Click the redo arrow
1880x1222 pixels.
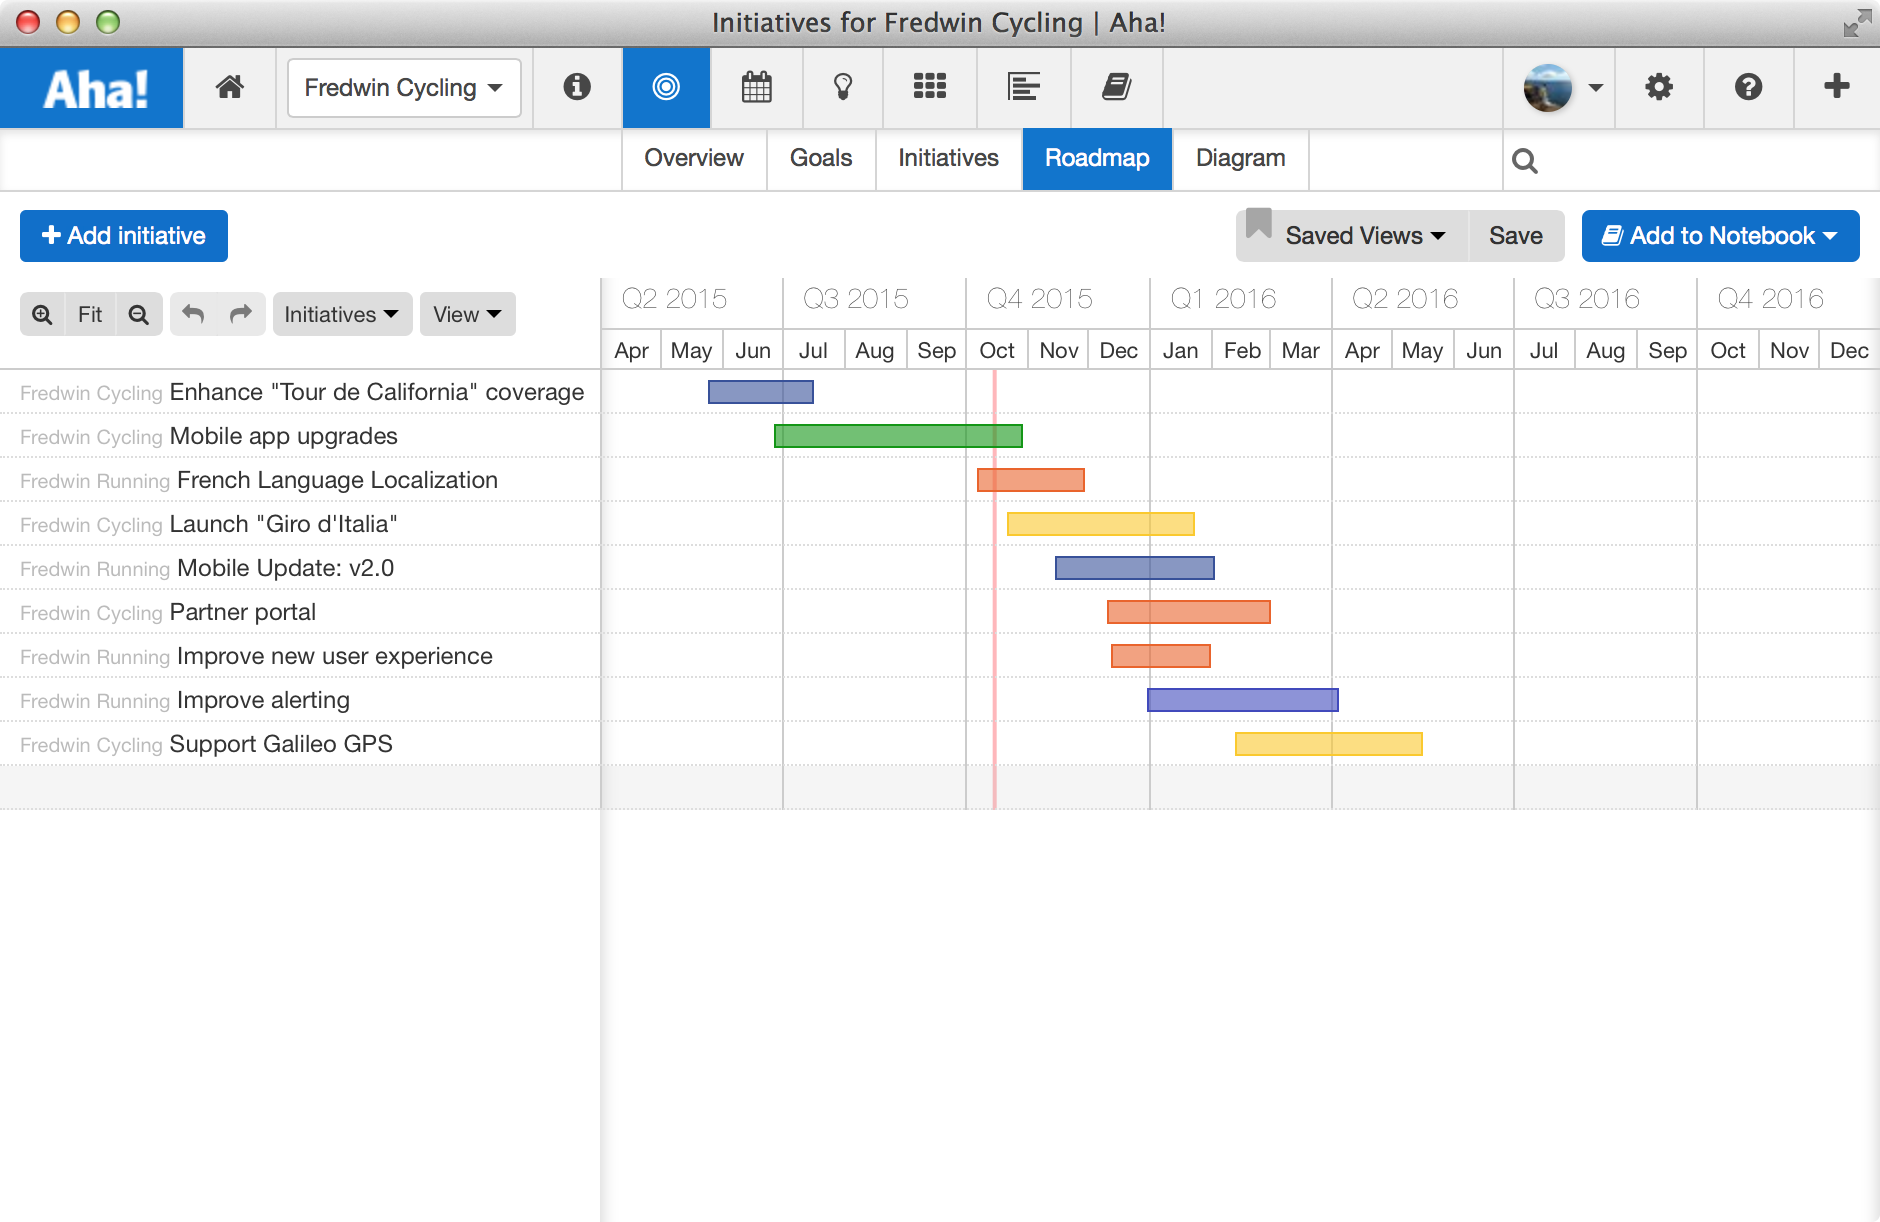[x=241, y=315]
